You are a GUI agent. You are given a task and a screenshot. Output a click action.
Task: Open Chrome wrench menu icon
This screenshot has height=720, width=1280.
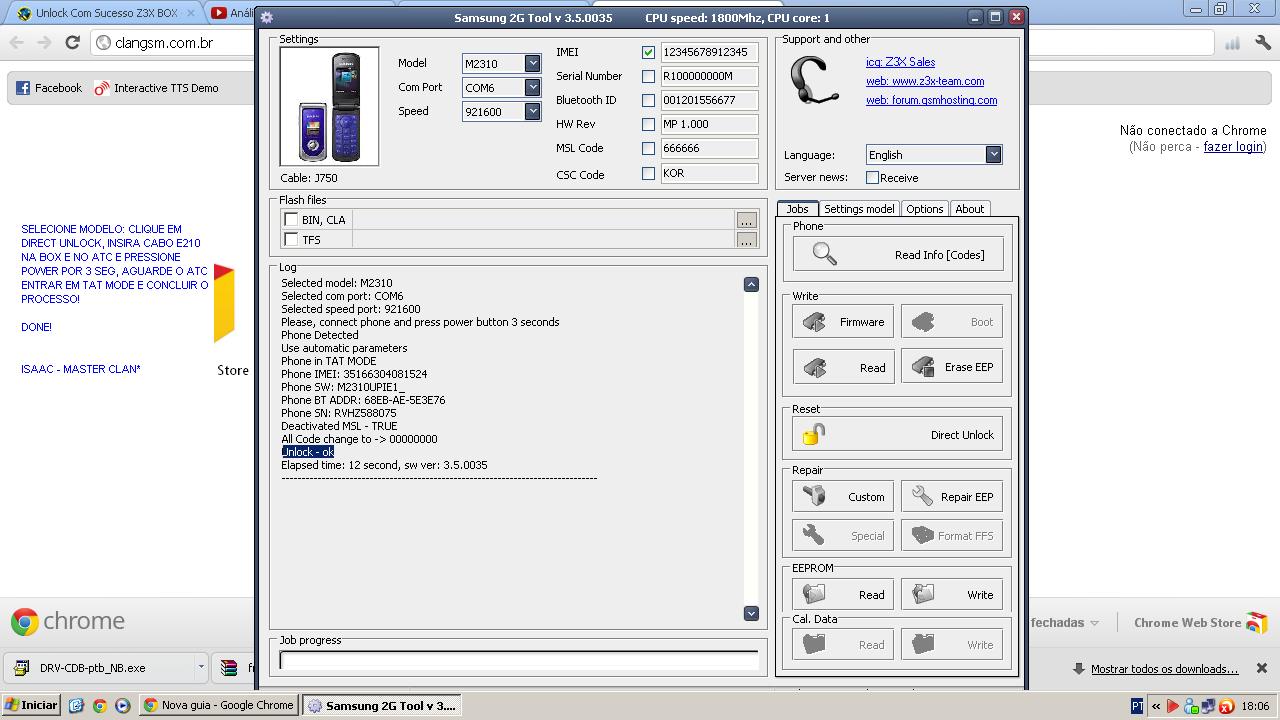click(1264, 43)
